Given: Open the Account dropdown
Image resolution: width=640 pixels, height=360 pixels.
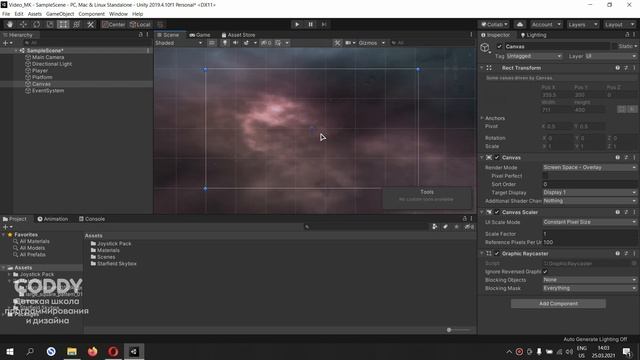Looking at the screenshot, I should tap(547, 24).
